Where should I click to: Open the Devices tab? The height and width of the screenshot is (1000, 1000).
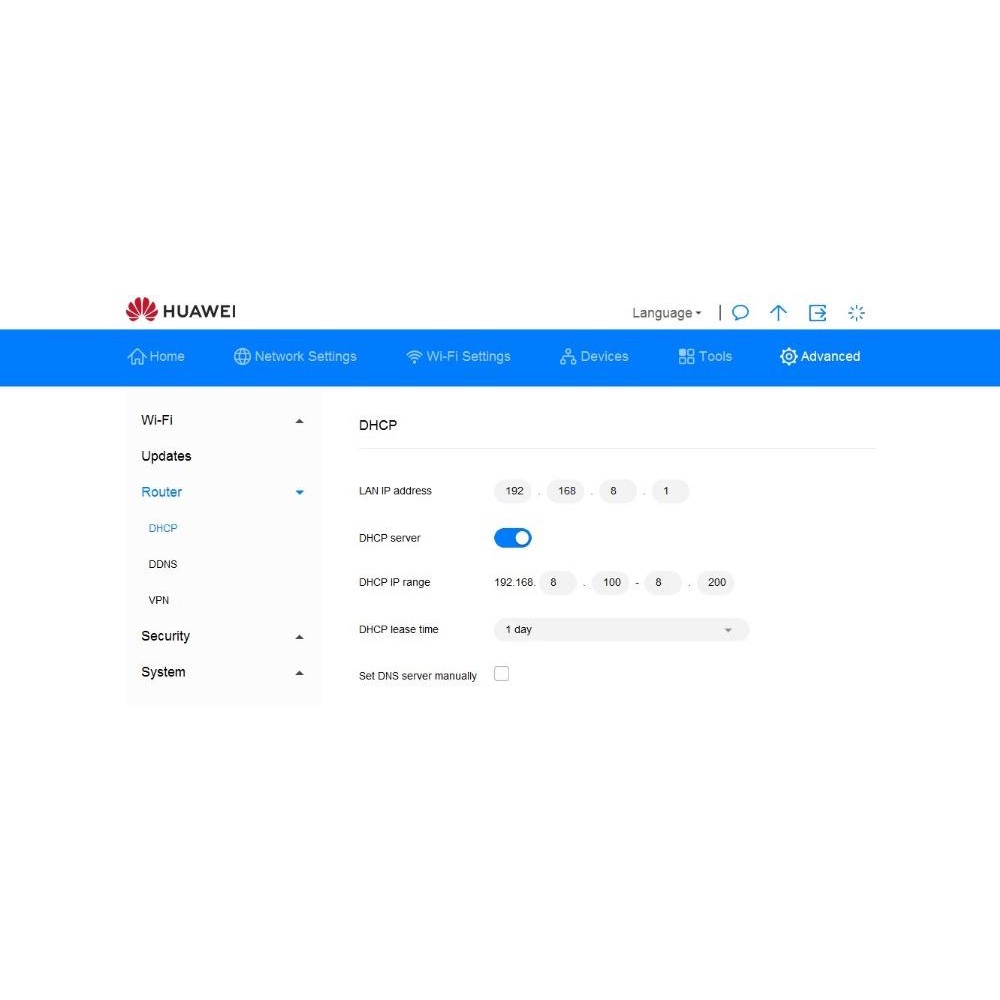(x=594, y=357)
